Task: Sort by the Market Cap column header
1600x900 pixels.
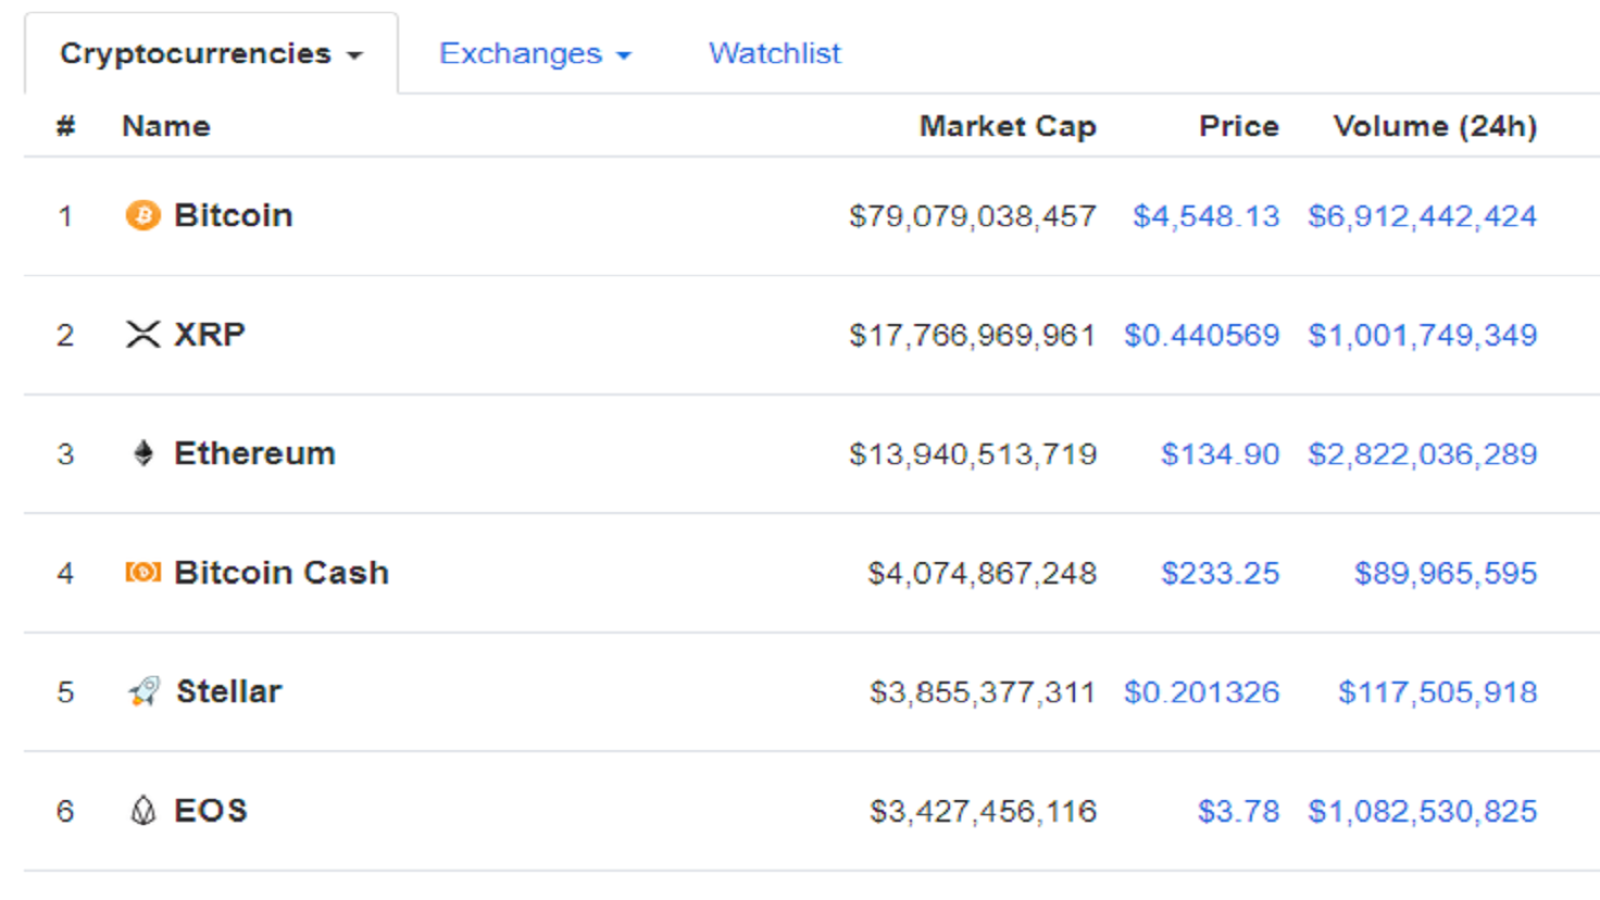Action: click(x=1008, y=126)
